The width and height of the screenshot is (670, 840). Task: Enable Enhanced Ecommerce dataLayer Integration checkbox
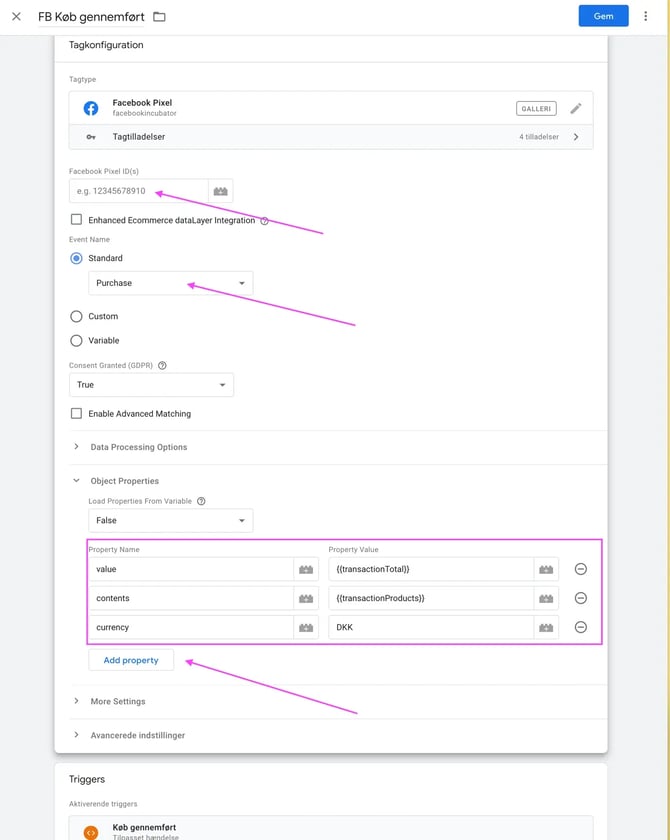coord(76,220)
